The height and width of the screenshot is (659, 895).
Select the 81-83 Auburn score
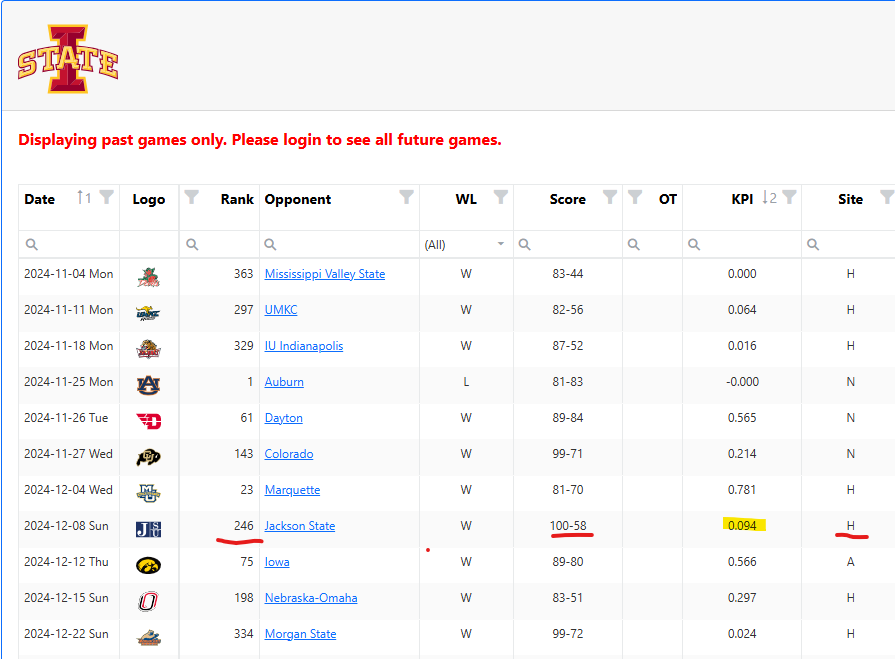tap(567, 382)
